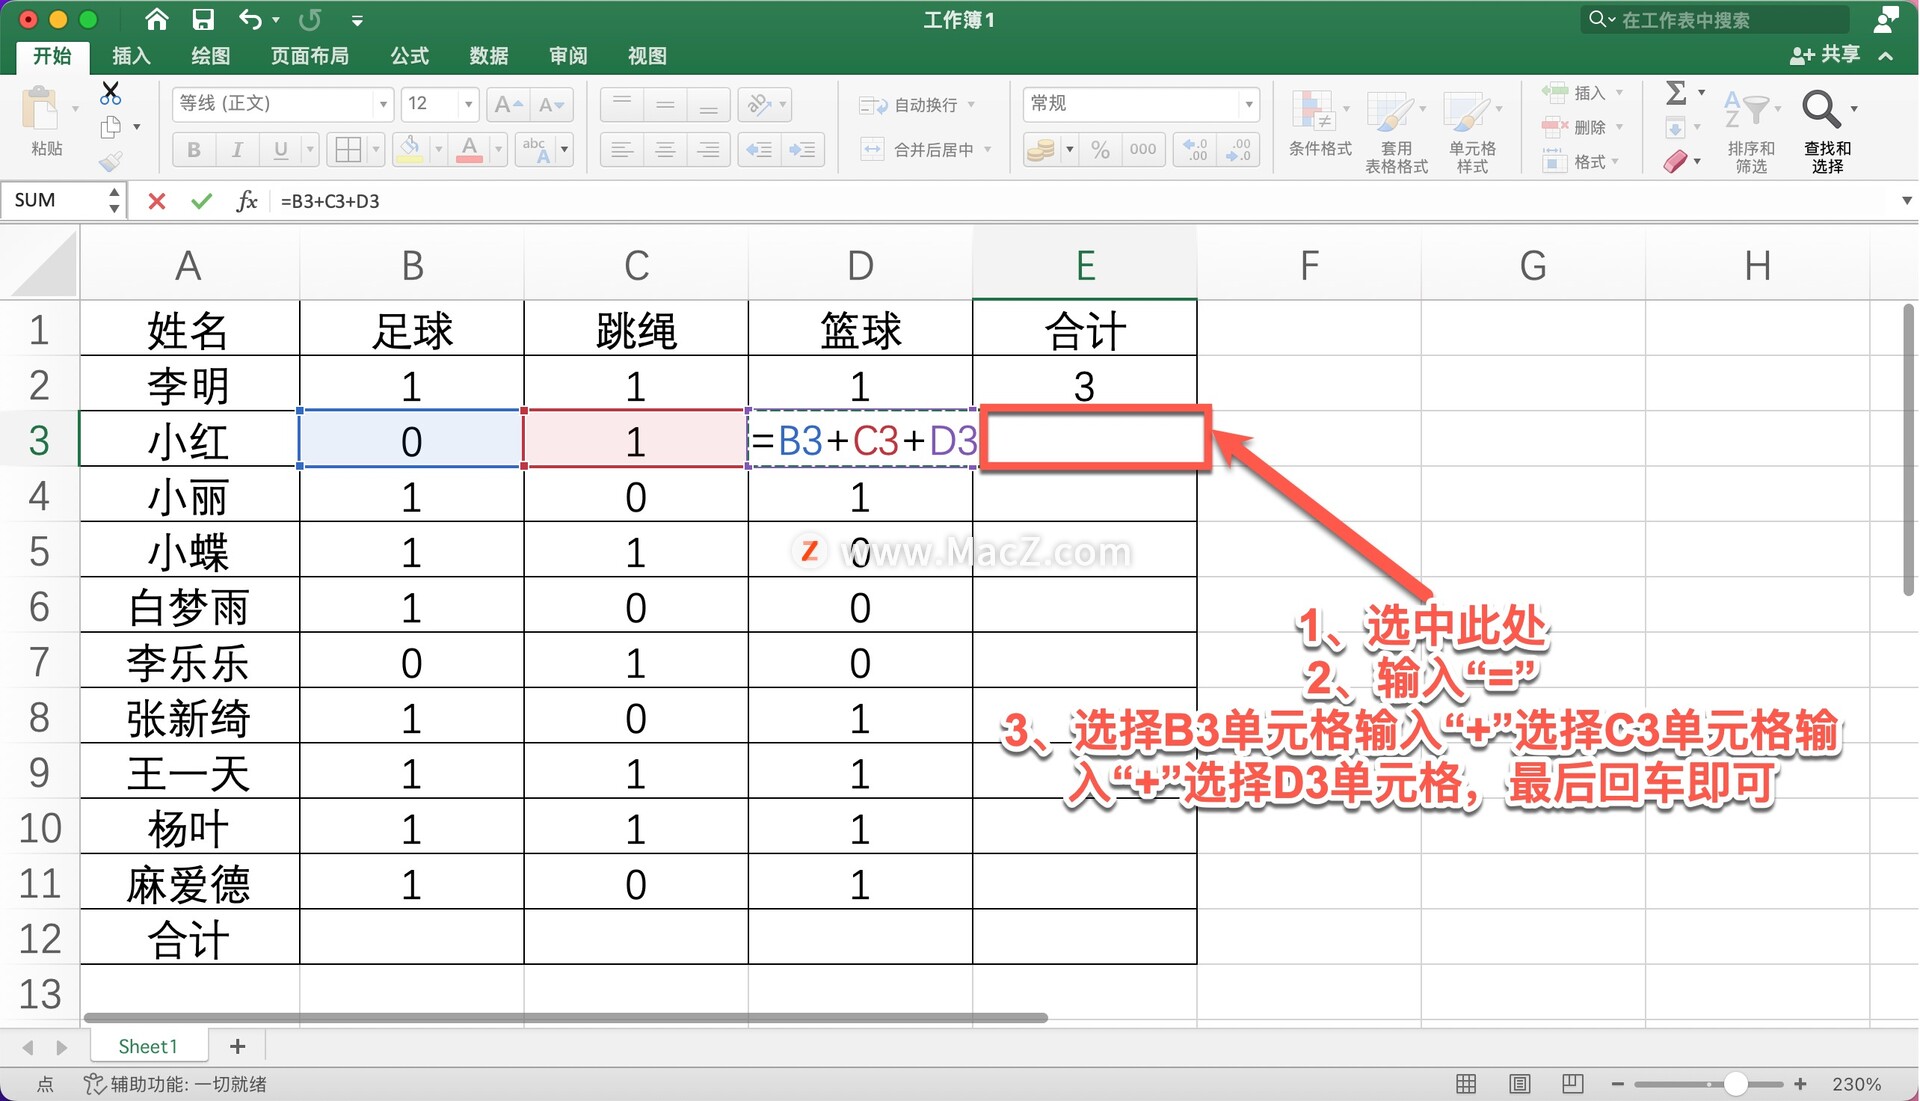Select the format painter brush
The image size is (1920, 1101).
coord(111,160)
